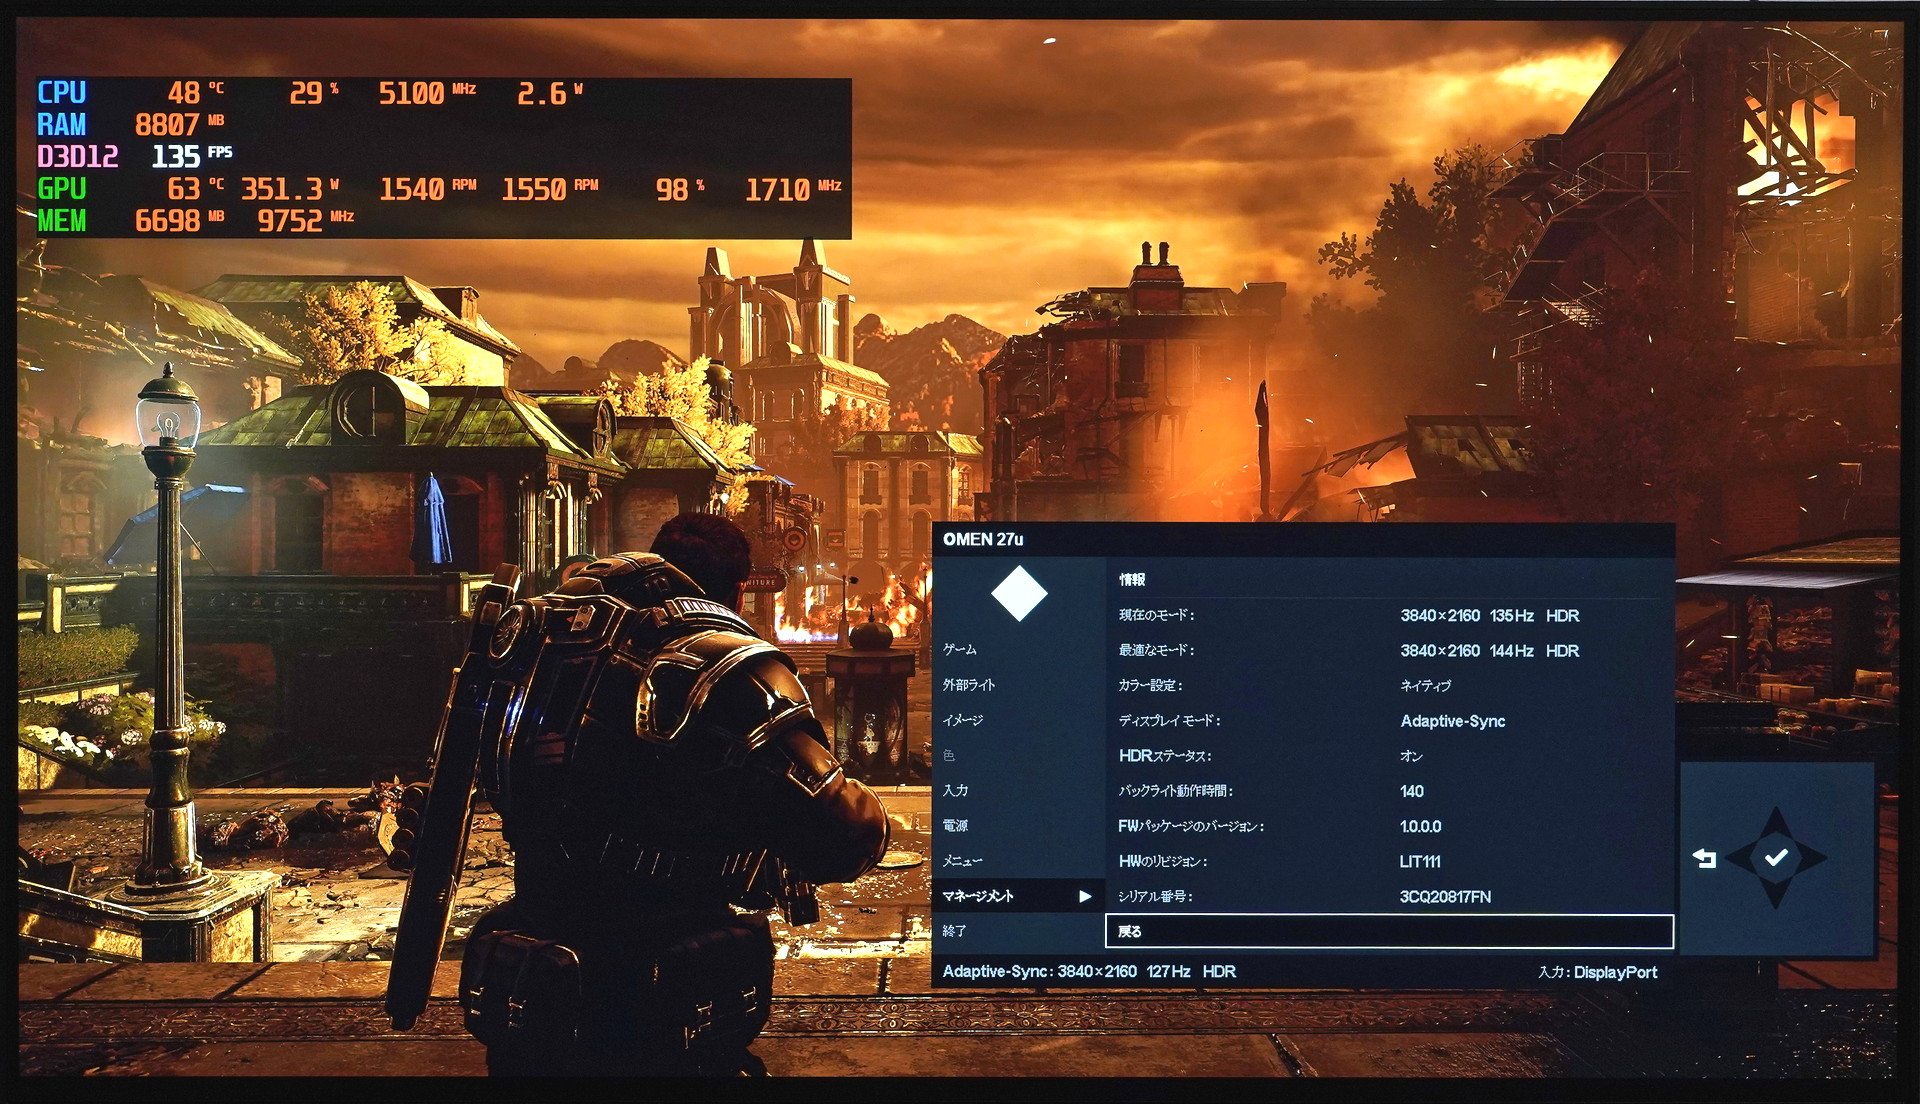Click the 入力: DisplayPort status text

(1597, 972)
